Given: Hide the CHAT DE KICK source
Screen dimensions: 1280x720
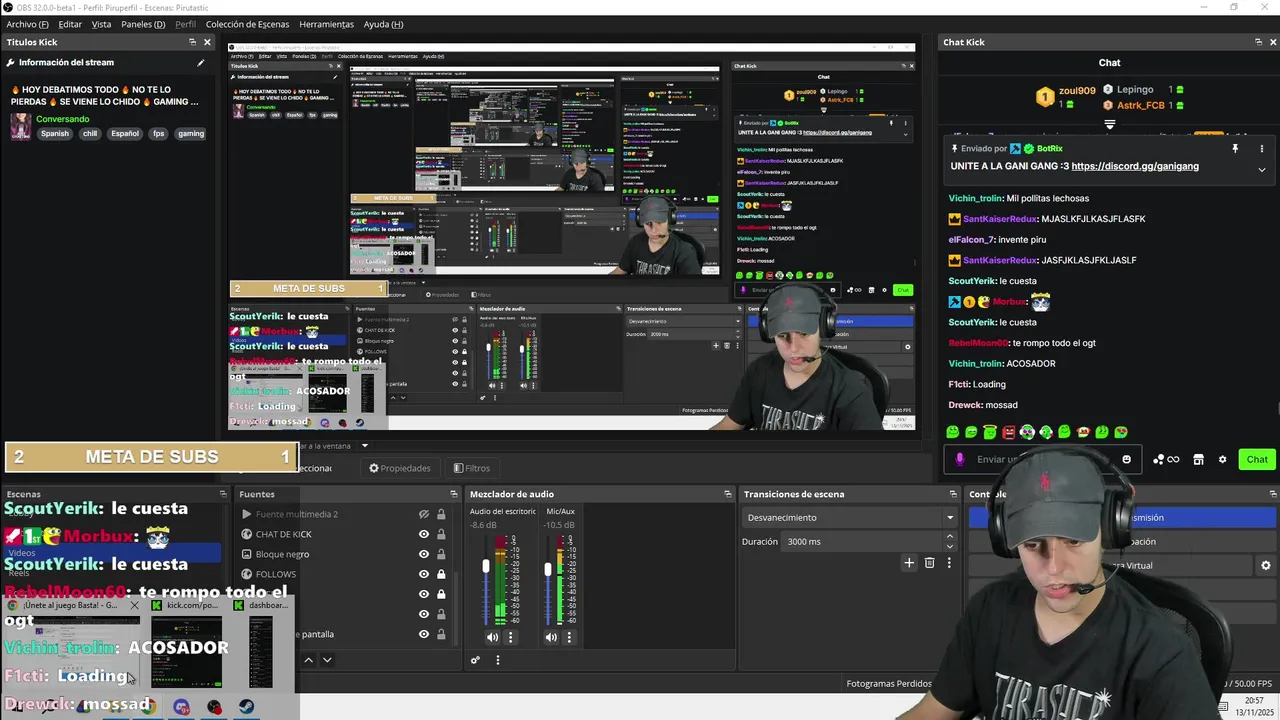Looking at the screenshot, I should click(423, 534).
